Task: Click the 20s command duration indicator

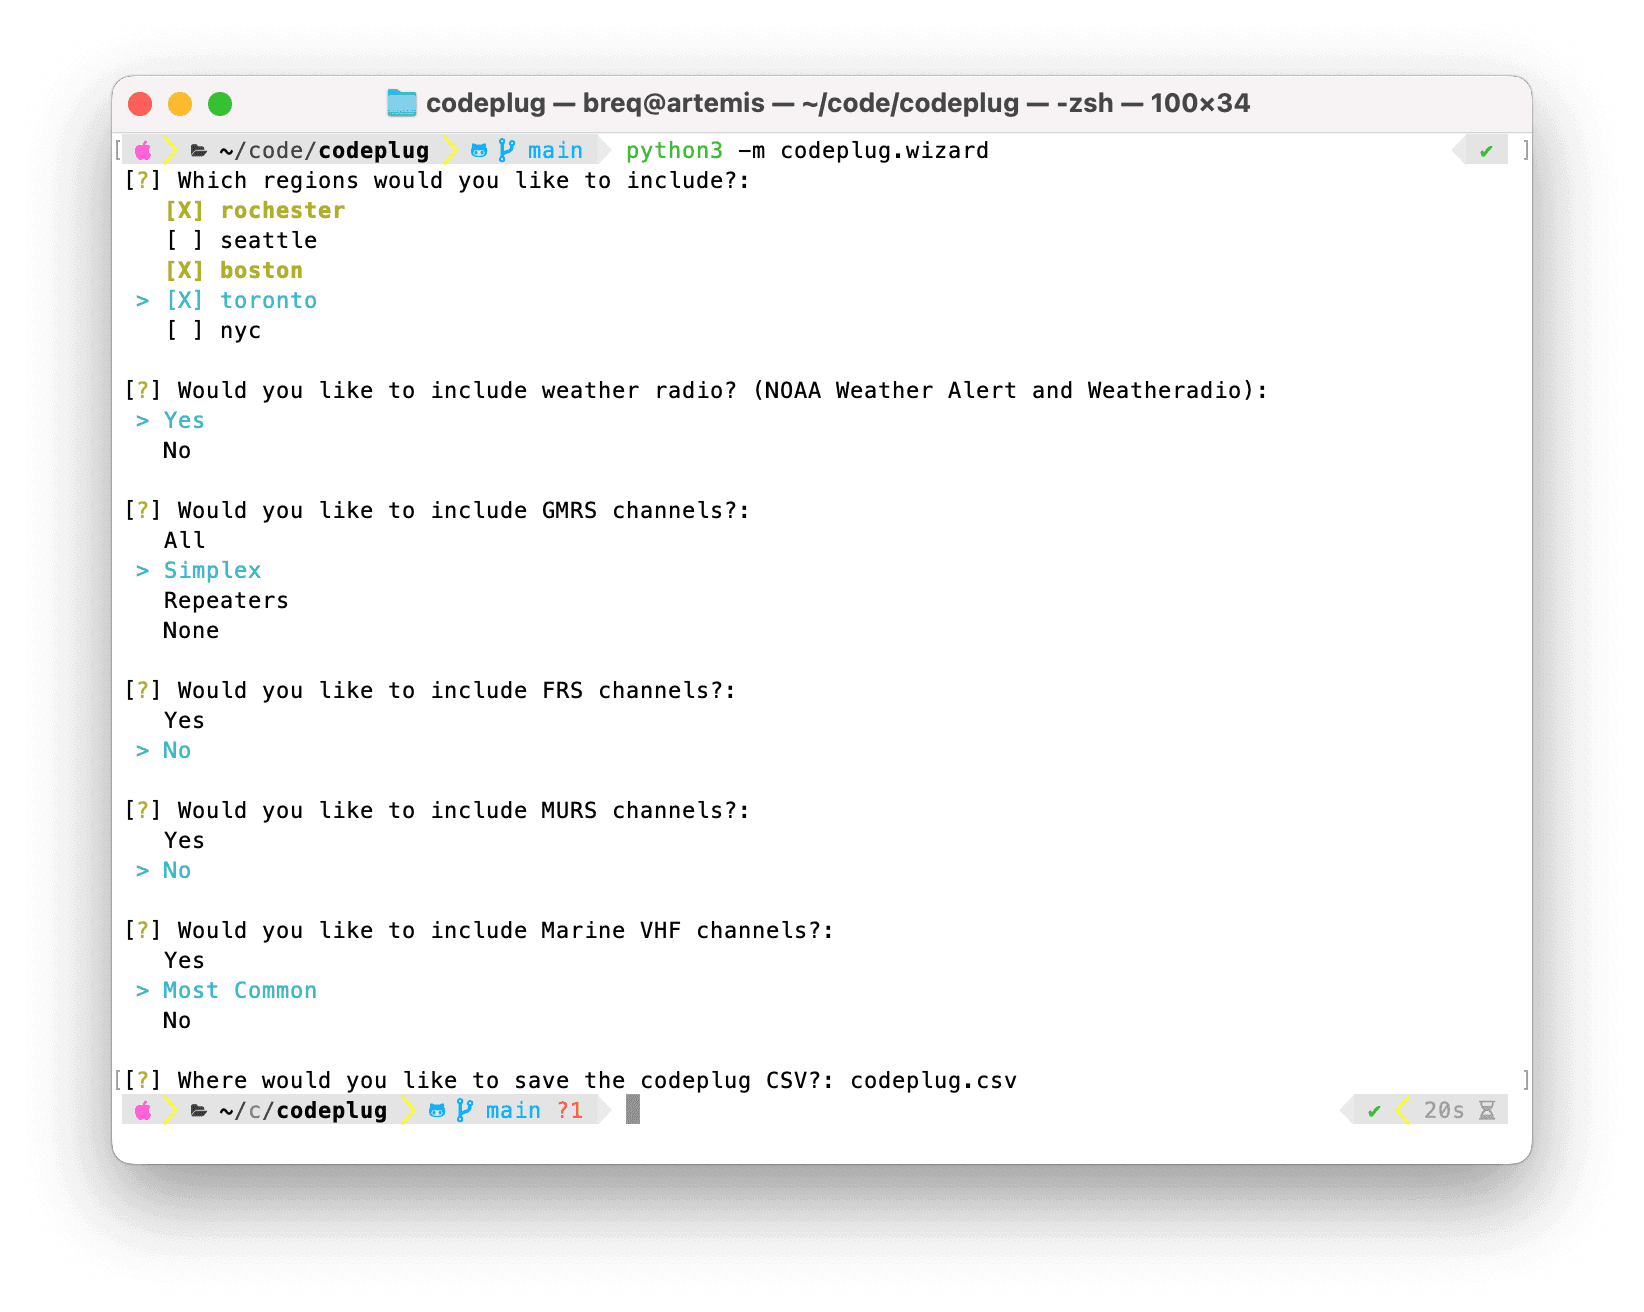Action: (1443, 1110)
